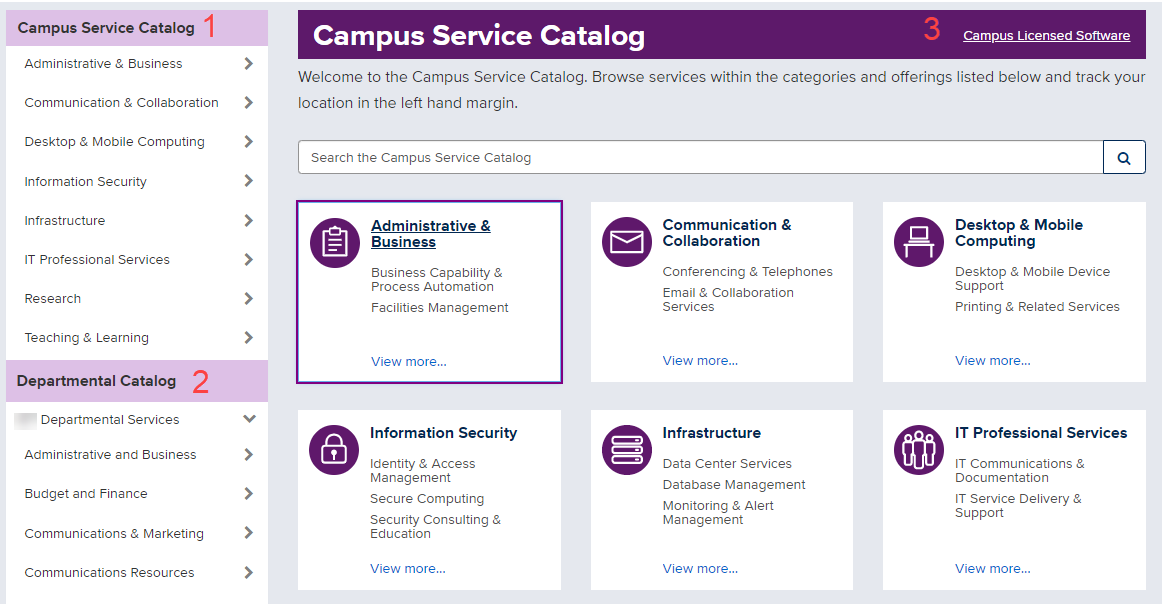Image resolution: width=1162 pixels, height=604 pixels.
Task: Click the Campus Service Catalog search field
Action: tap(700, 157)
